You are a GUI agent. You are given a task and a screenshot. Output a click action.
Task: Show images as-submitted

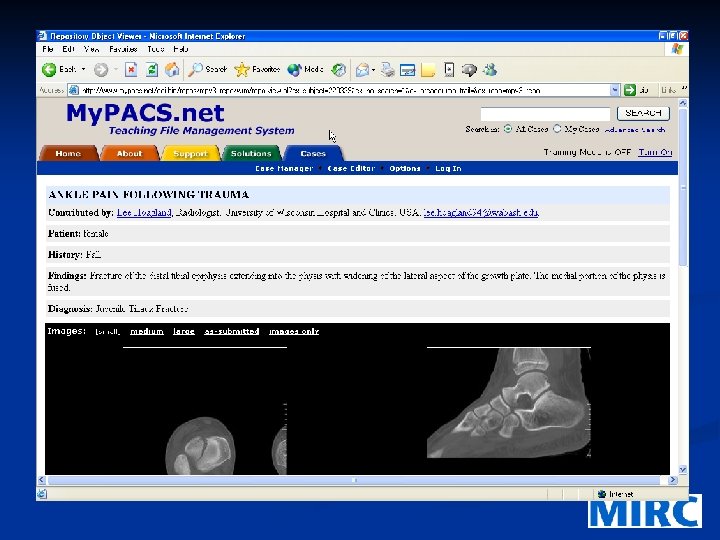pos(231,331)
